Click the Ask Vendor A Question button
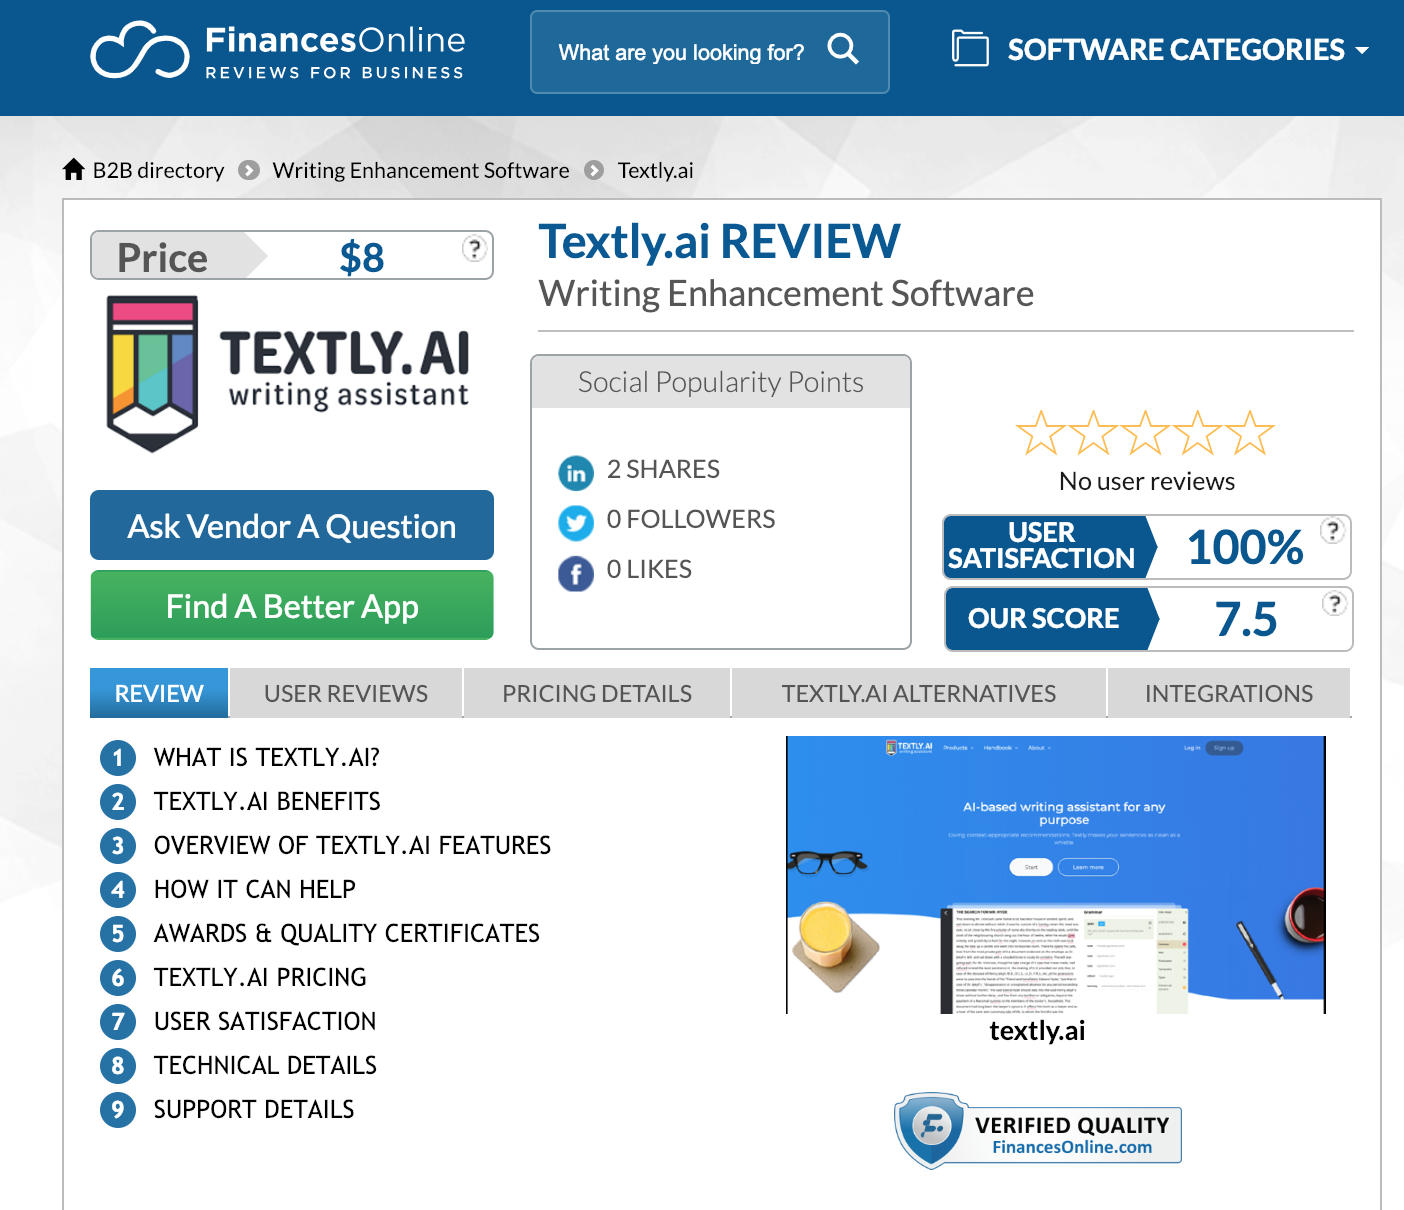Image resolution: width=1404 pixels, height=1210 pixels. tap(292, 525)
